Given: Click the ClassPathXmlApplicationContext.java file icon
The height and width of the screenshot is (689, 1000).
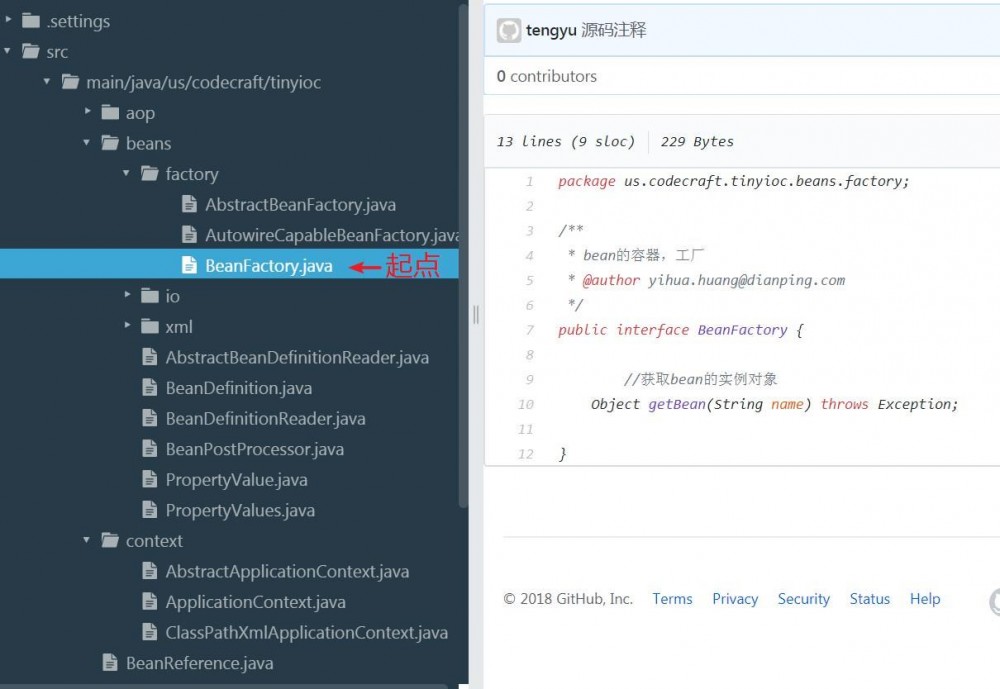Looking at the screenshot, I should (x=150, y=632).
